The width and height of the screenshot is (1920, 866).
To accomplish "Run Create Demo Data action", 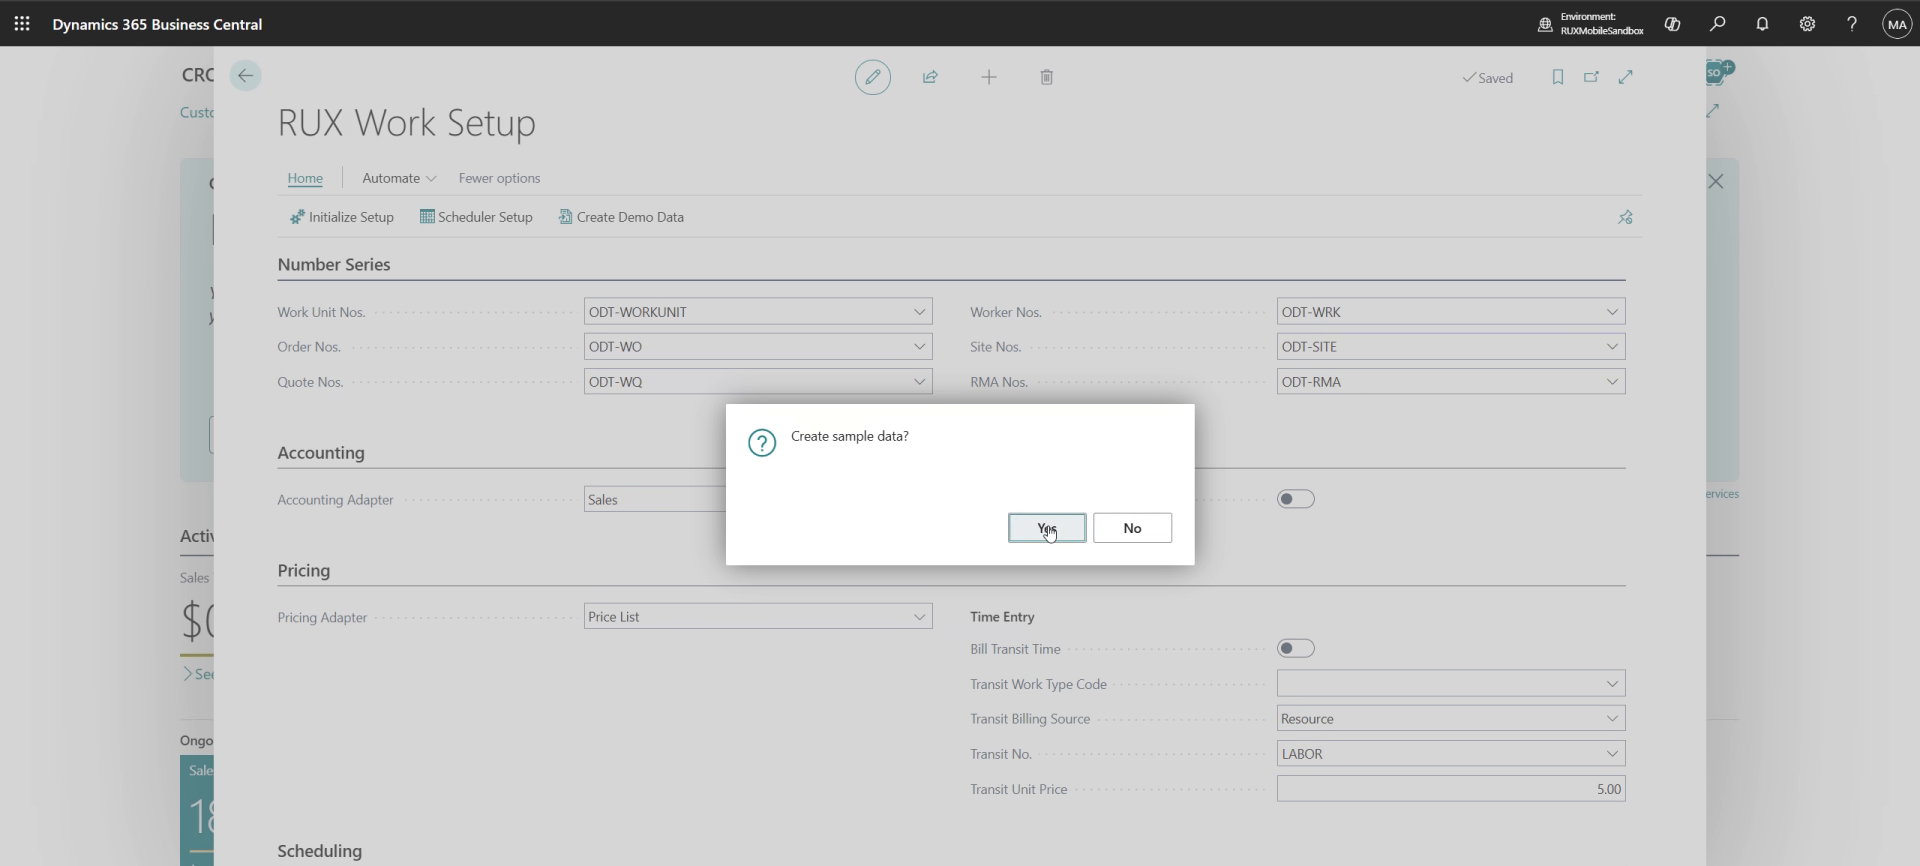I will [621, 217].
